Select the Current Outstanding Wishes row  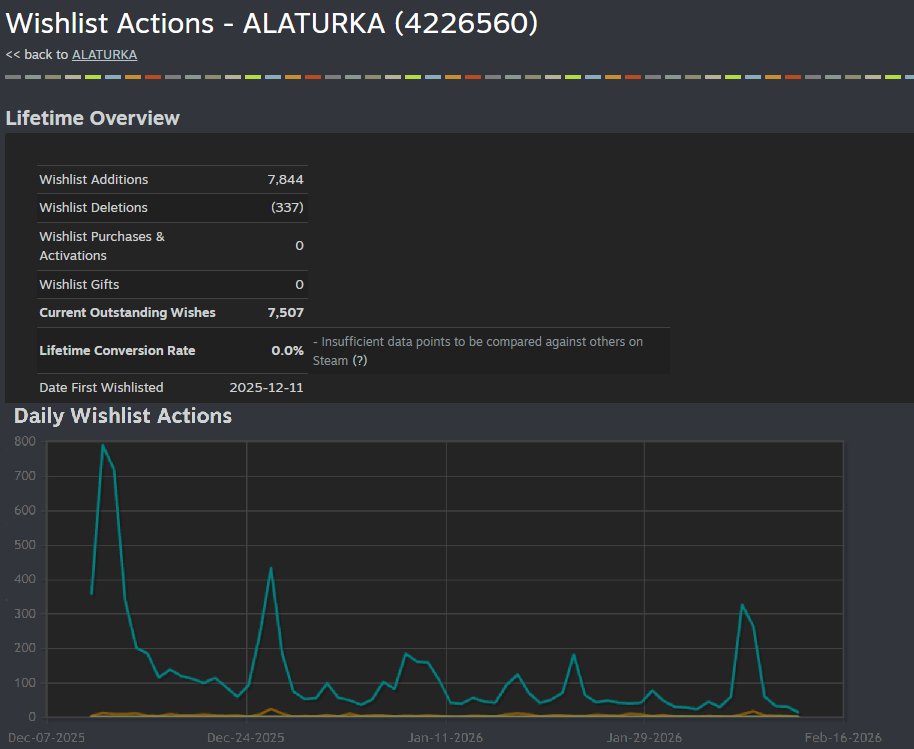pos(172,312)
